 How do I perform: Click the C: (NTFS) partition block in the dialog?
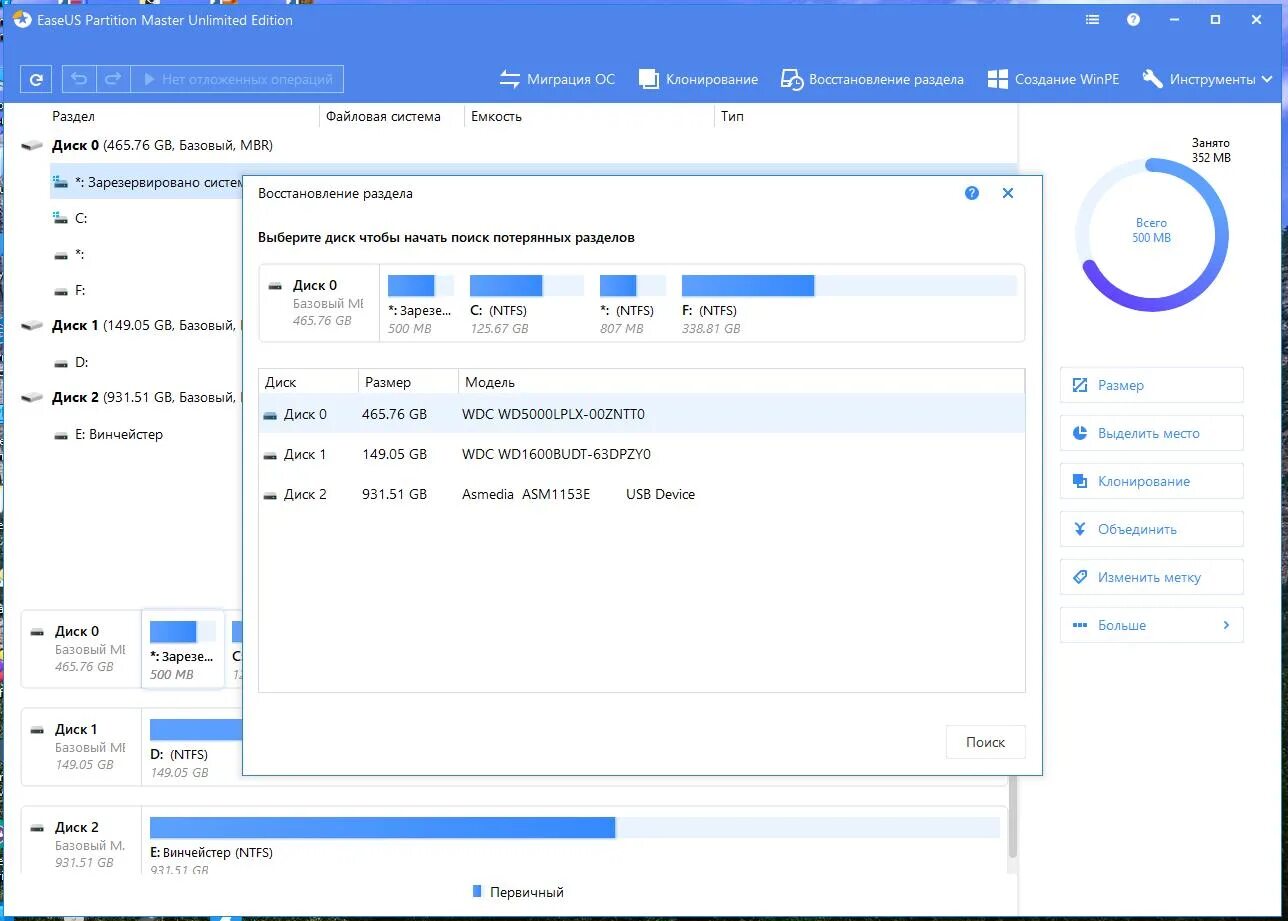point(526,303)
